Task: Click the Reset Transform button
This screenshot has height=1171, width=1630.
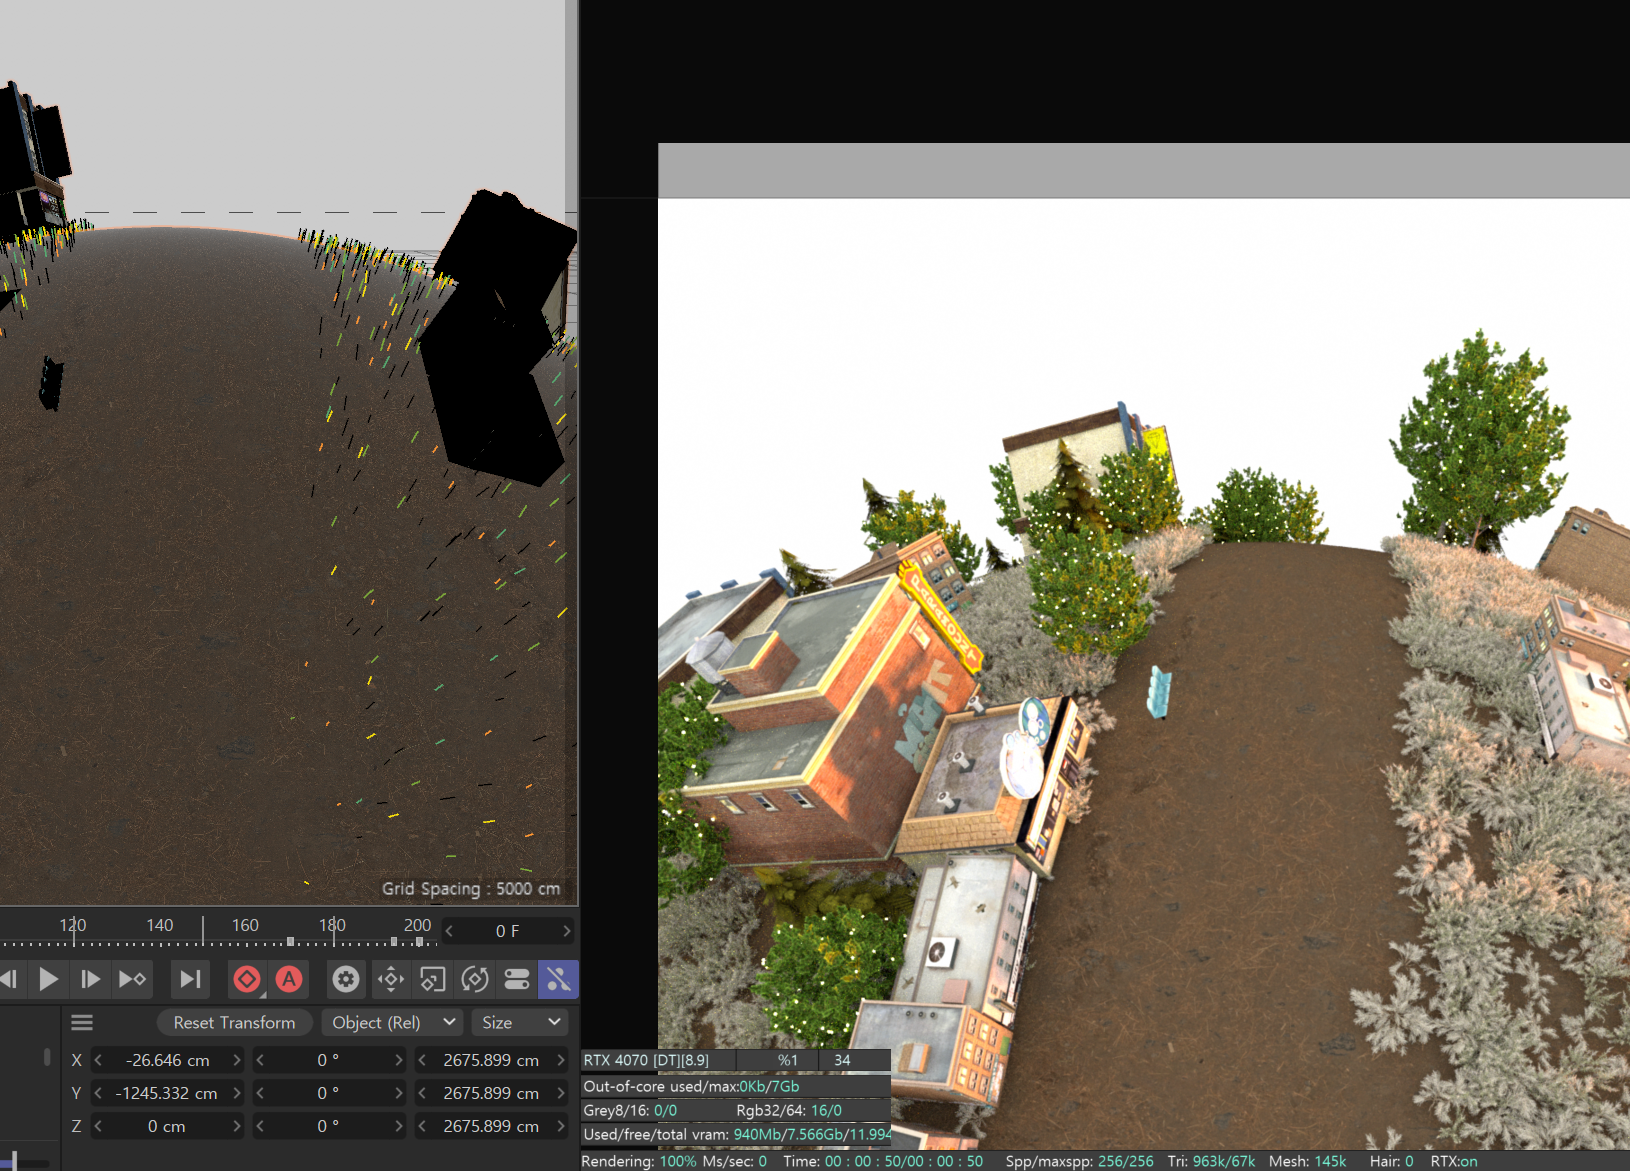Action: (x=235, y=1022)
